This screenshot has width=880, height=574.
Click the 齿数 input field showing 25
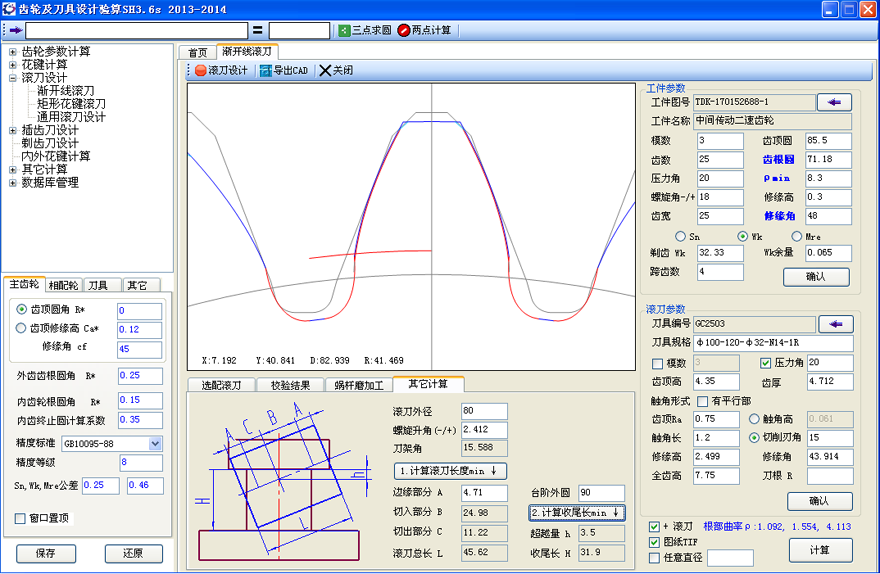point(720,160)
